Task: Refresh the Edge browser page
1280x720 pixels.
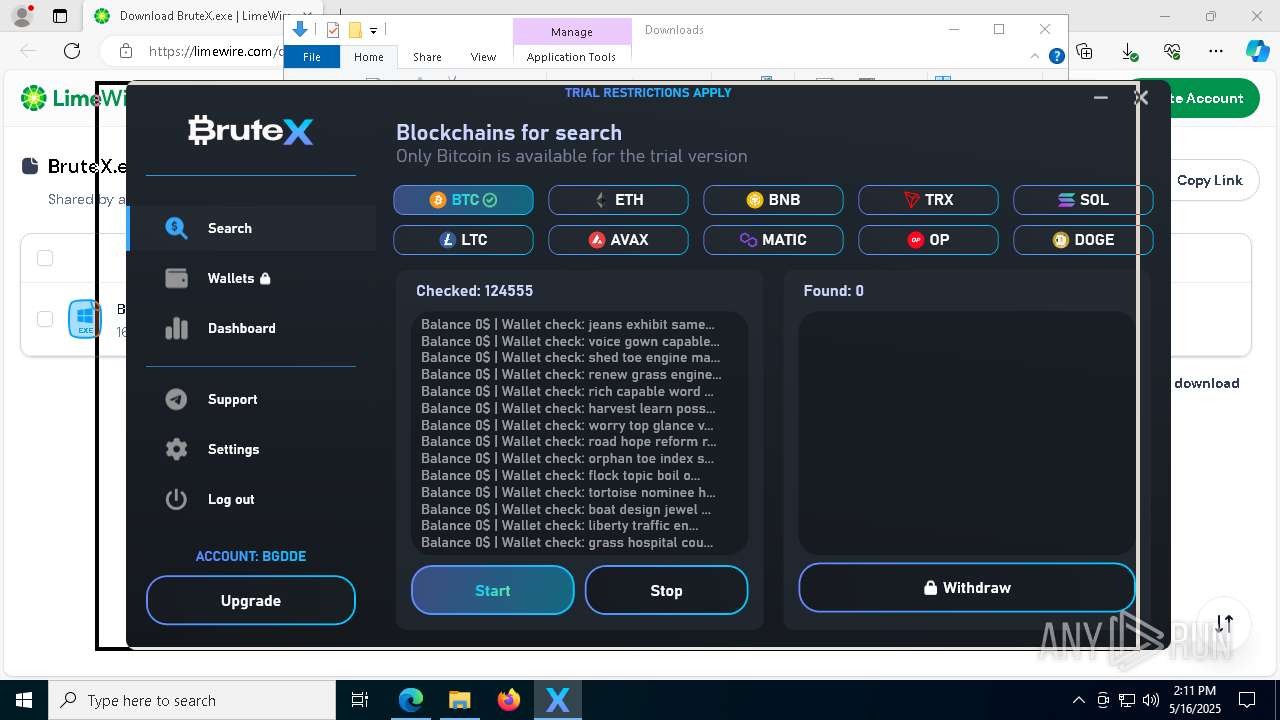Action: point(72,51)
